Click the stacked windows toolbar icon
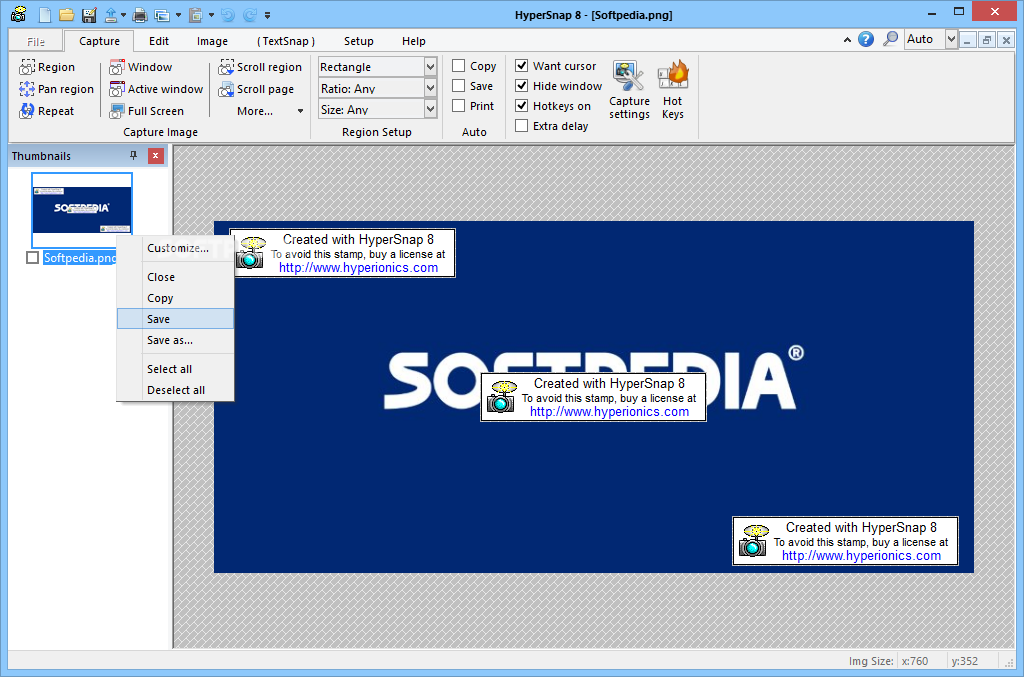 tap(161, 14)
